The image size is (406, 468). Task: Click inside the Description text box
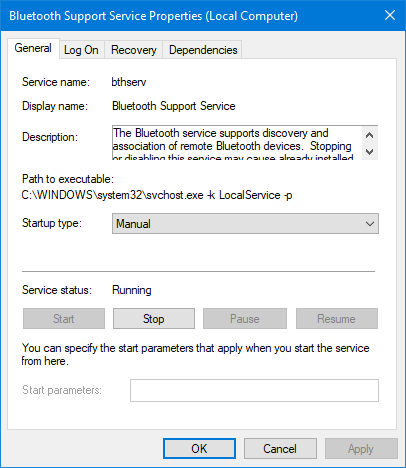pos(237,143)
